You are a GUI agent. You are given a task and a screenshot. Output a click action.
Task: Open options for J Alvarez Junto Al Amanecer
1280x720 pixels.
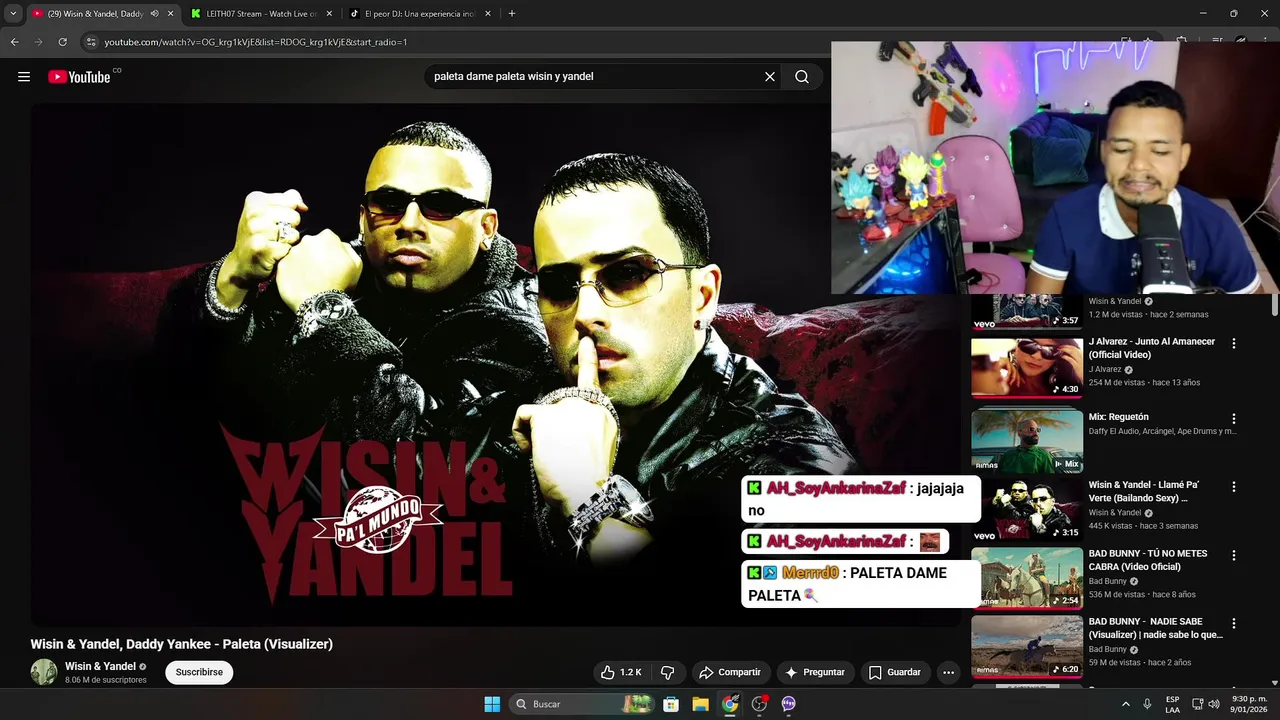[1233, 343]
